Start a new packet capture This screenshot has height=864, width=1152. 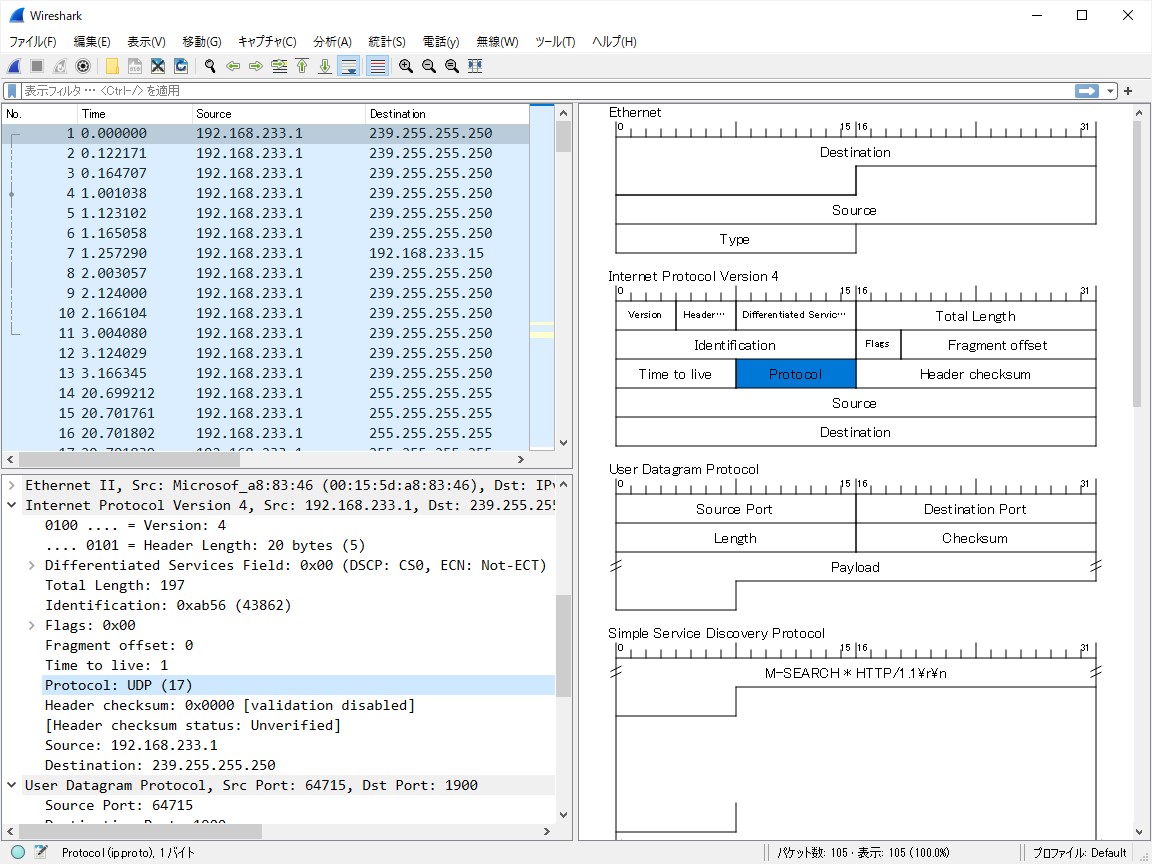click(x=12, y=66)
